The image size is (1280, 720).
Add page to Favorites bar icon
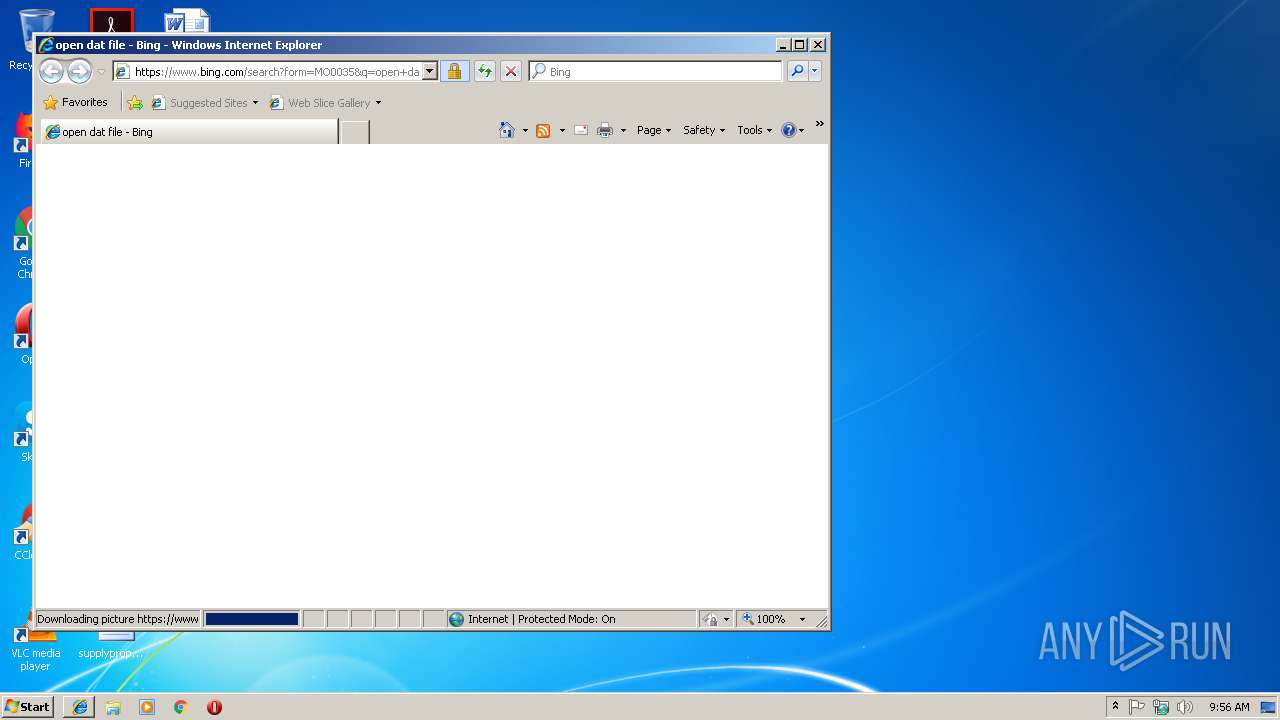click(135, 102)
